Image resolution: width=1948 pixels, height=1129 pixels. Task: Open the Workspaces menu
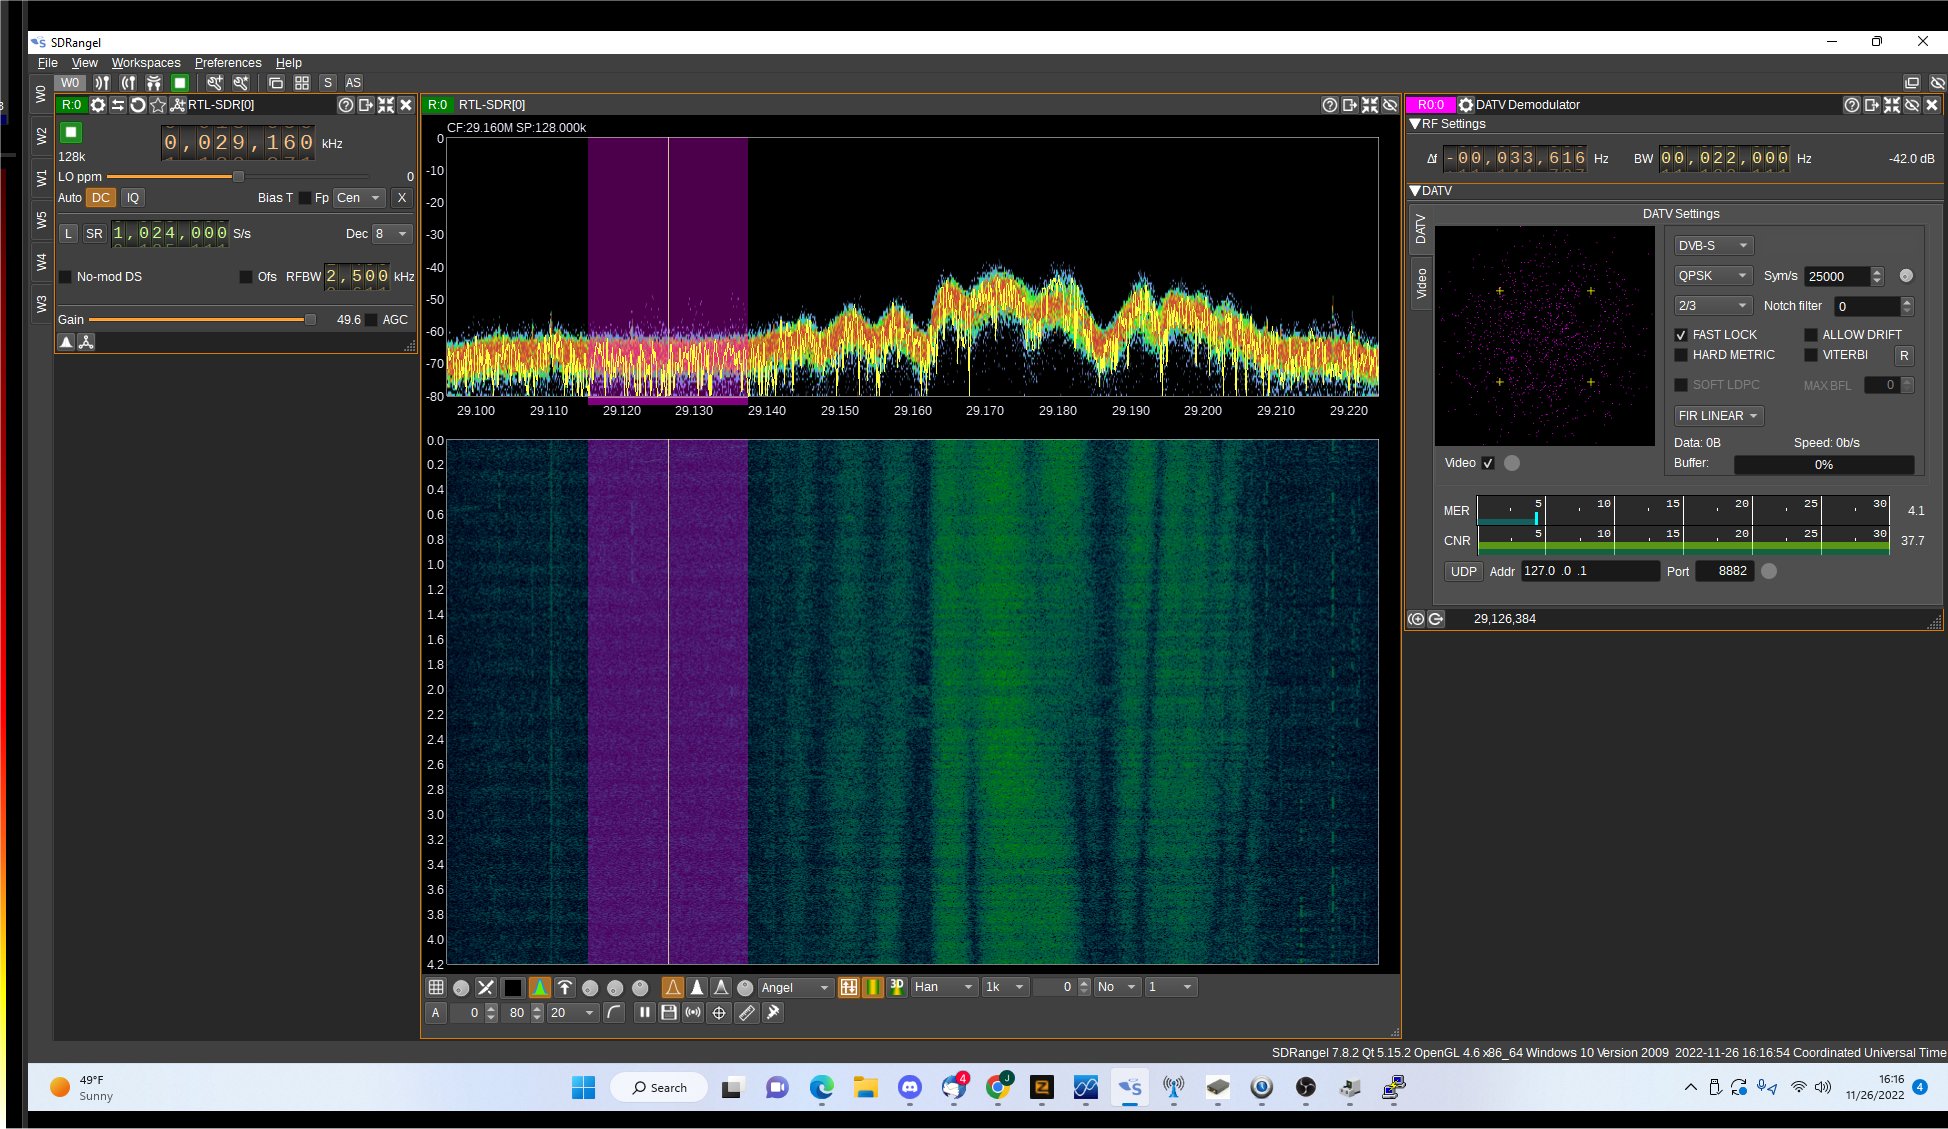click(146, 63)
